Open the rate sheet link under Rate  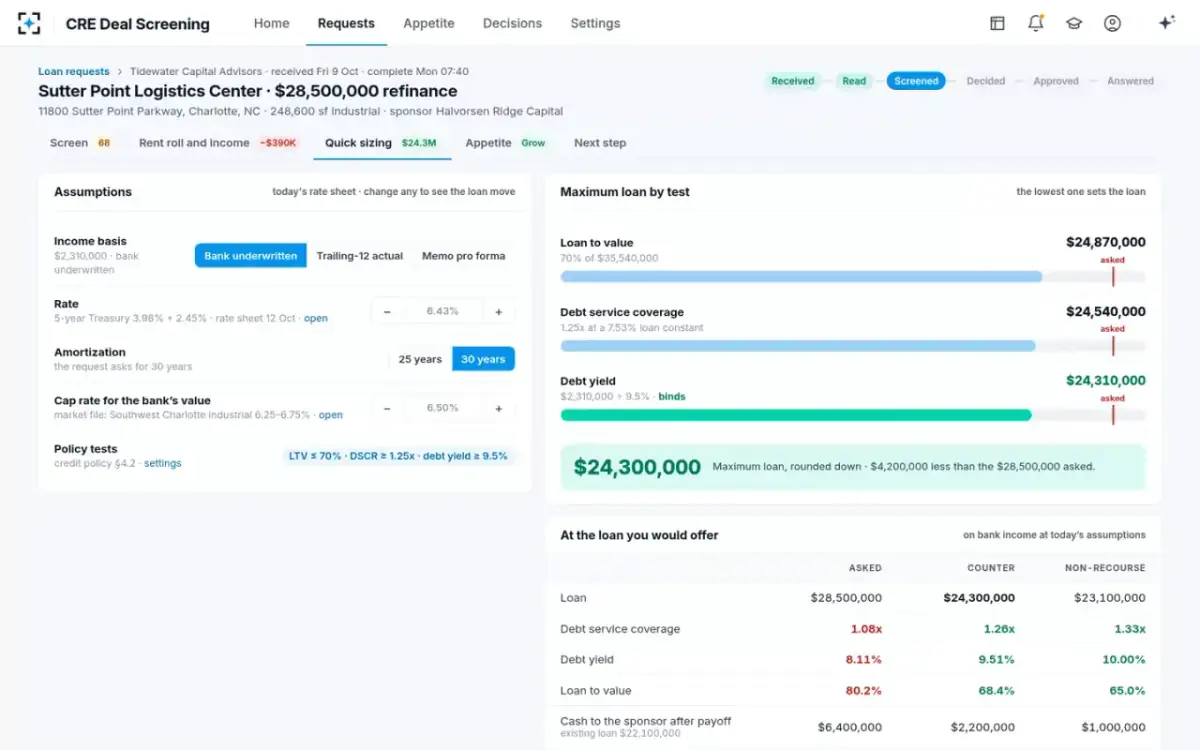[316, 319]
